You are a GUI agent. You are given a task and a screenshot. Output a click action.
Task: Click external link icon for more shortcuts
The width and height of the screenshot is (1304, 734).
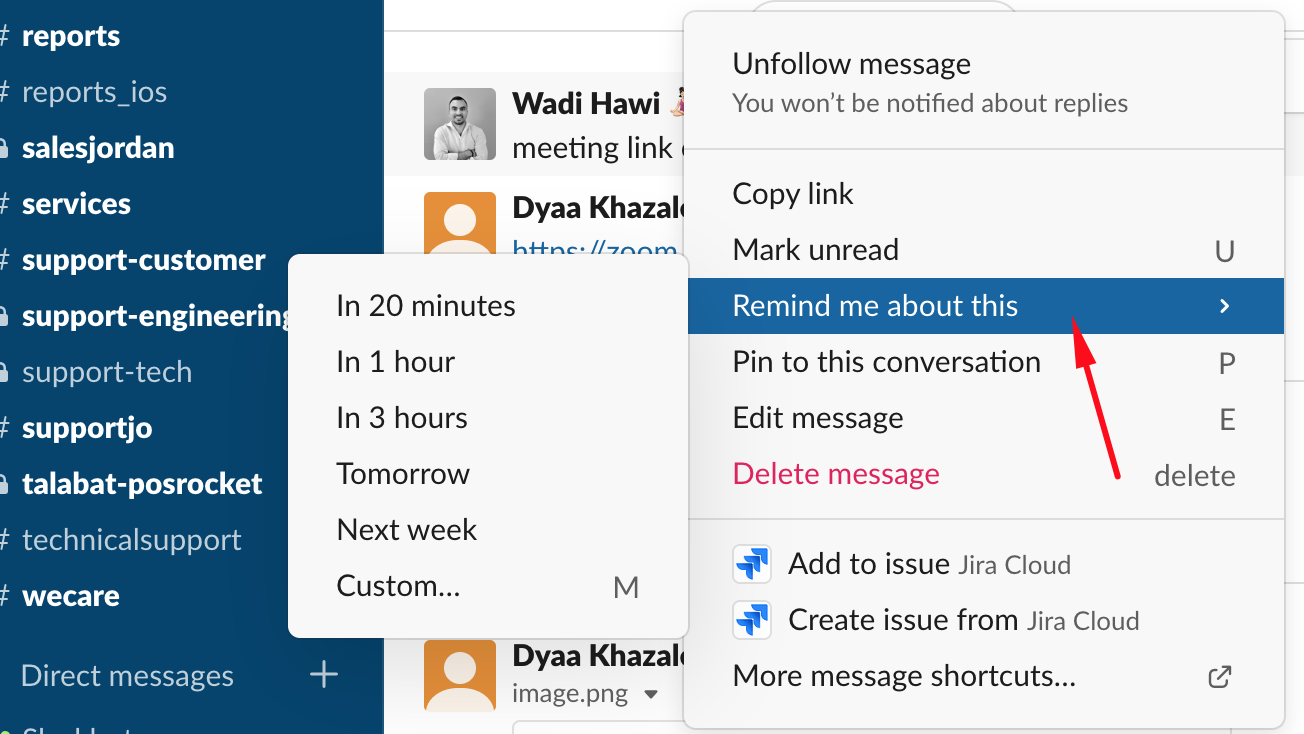pos(1219,677)
